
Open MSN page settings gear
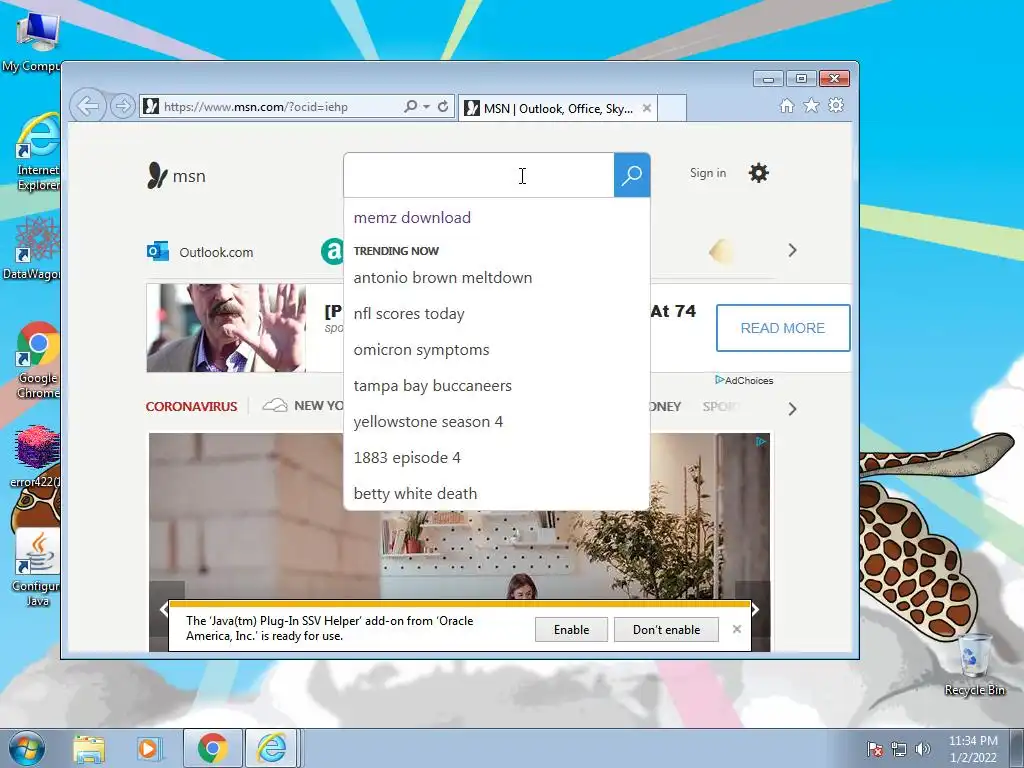pyautogui.click(x=758, y=173)
